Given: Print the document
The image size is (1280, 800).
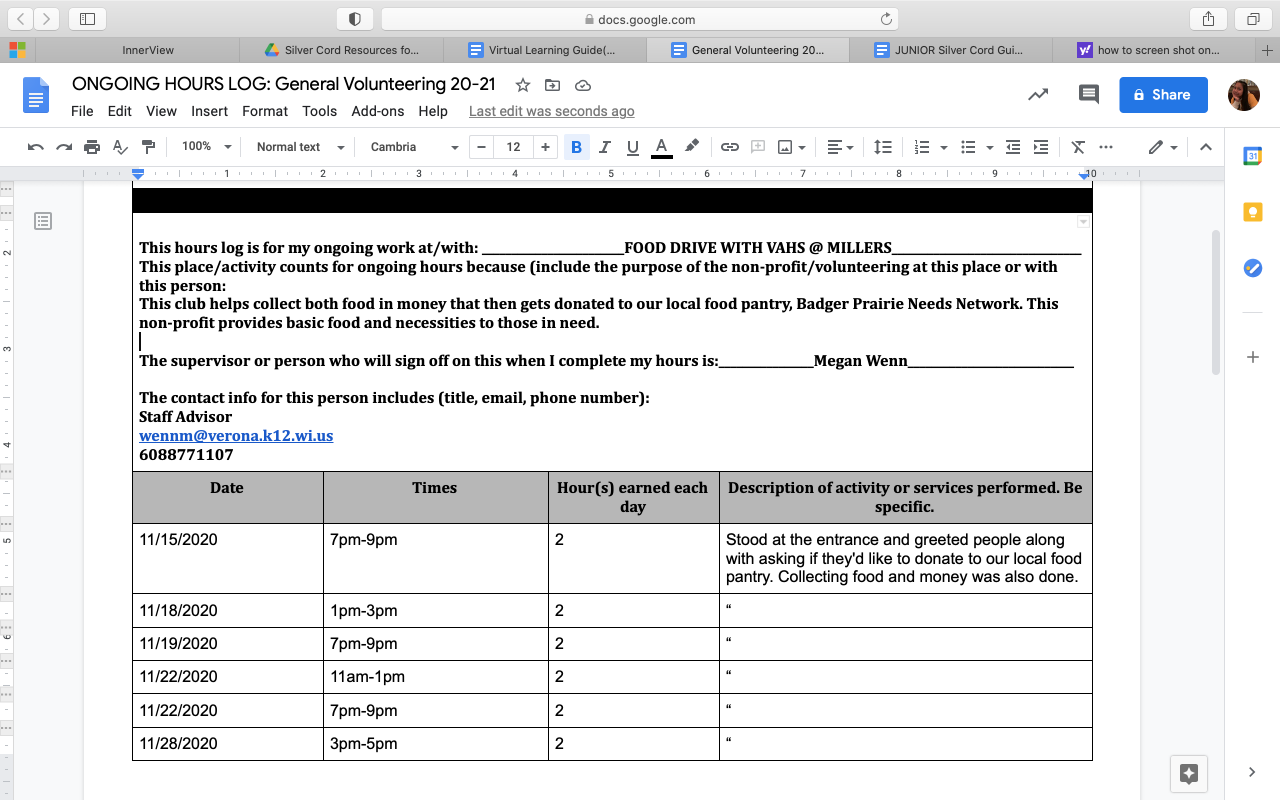Looking at the screenshot, I should point(92,147).
